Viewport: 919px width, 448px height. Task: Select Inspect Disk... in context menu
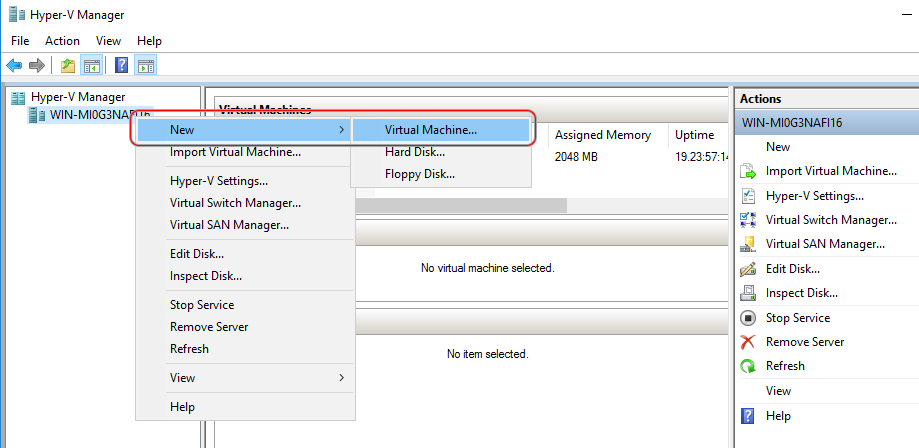tap(245, 276)
